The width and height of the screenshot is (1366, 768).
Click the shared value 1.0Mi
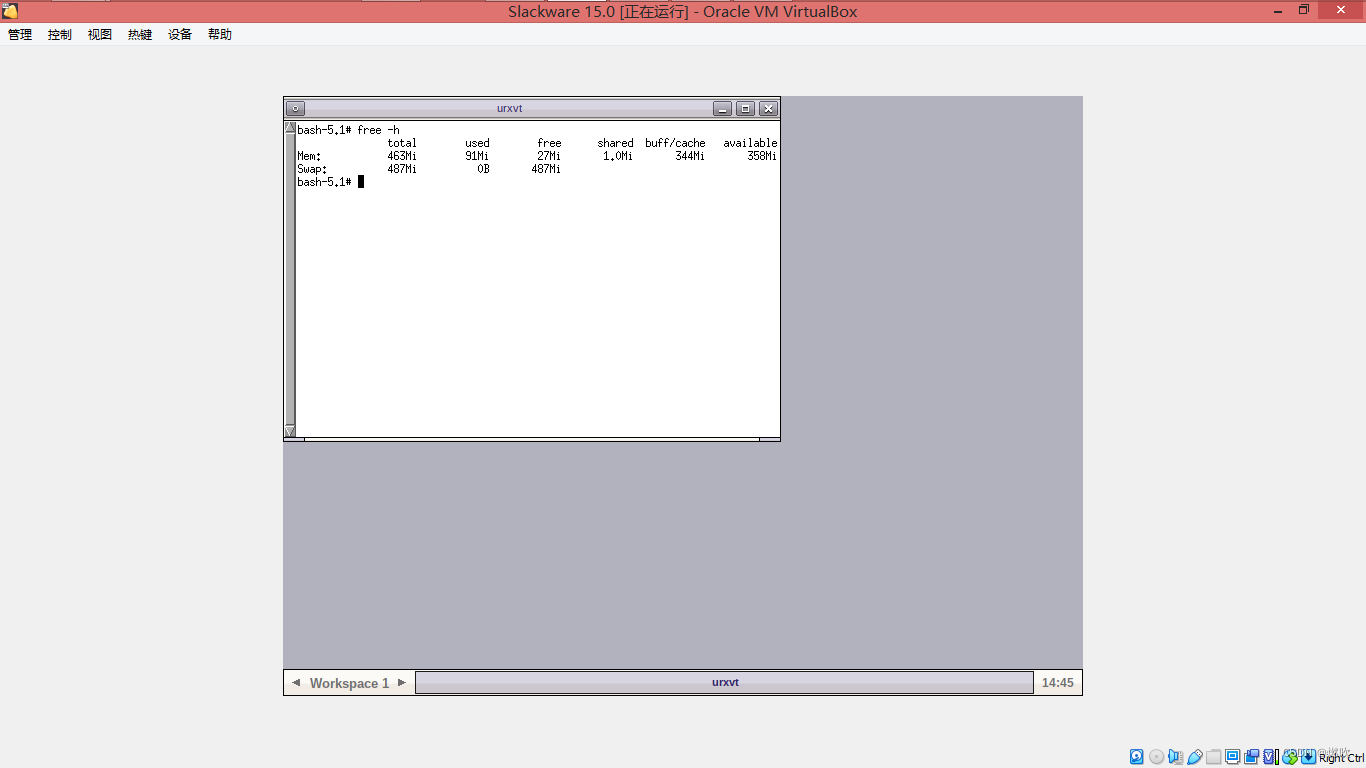point(618,156)
